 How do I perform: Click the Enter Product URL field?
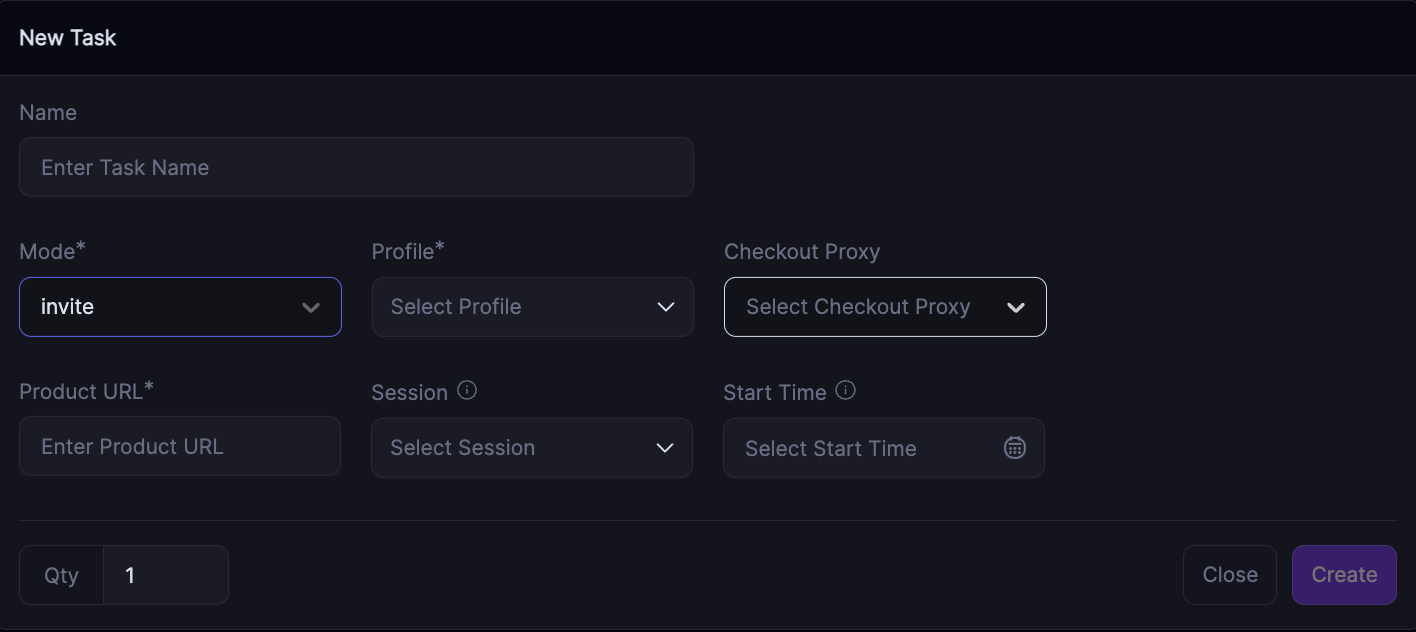click(x=180, y=446)
